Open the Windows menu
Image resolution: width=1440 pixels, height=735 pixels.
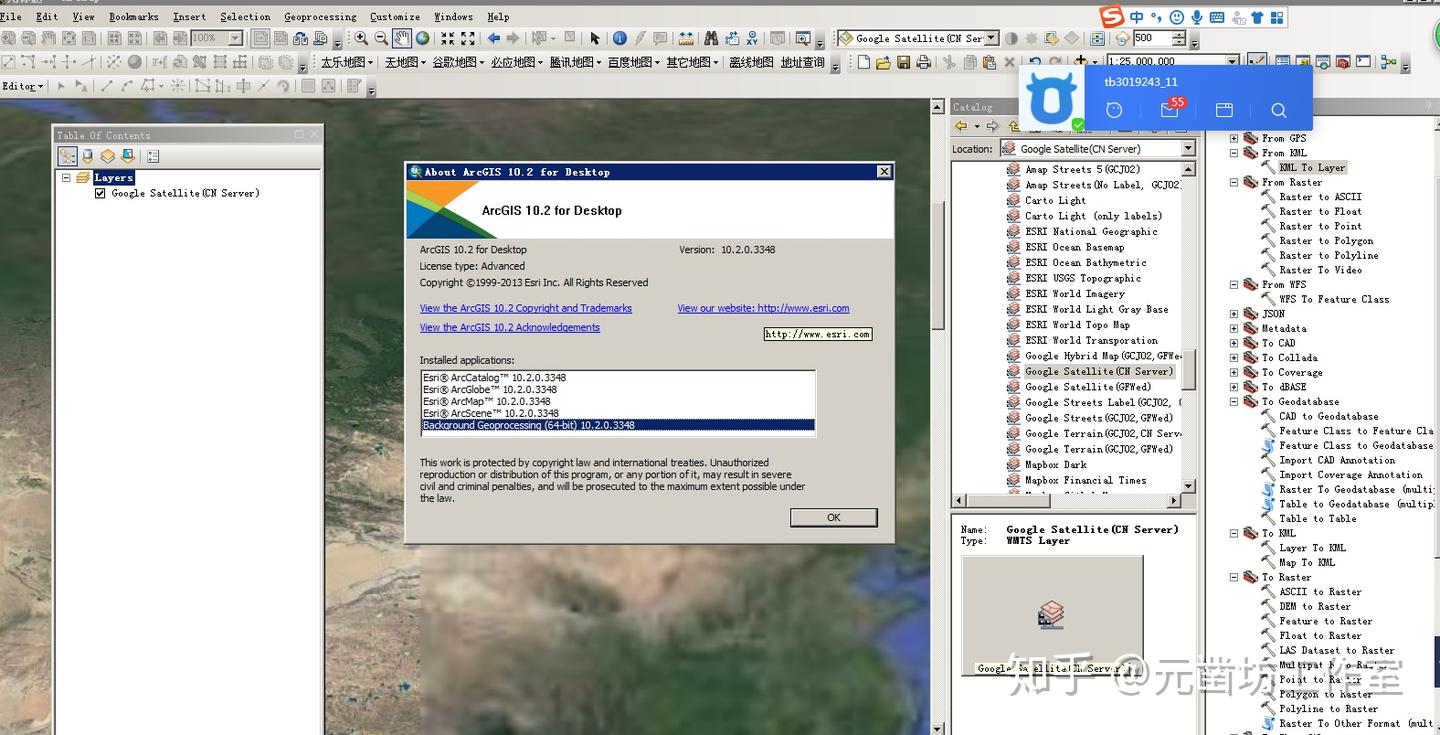point(453,16)
